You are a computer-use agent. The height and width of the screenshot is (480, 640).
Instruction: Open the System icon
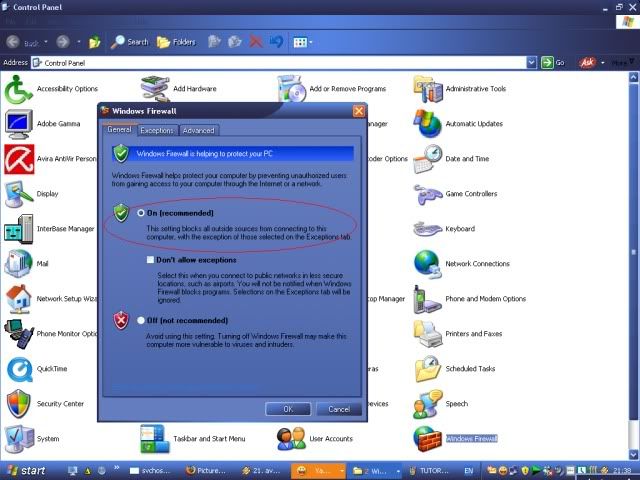pyautogui.click(x=18, y=439)
